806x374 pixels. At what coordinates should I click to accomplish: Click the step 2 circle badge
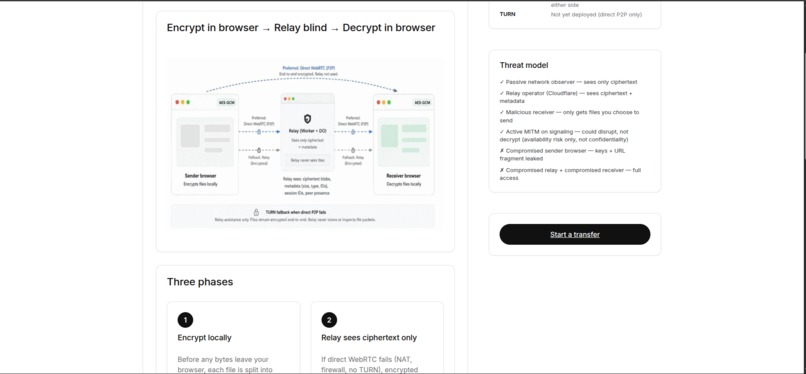[x=329, y=320]
